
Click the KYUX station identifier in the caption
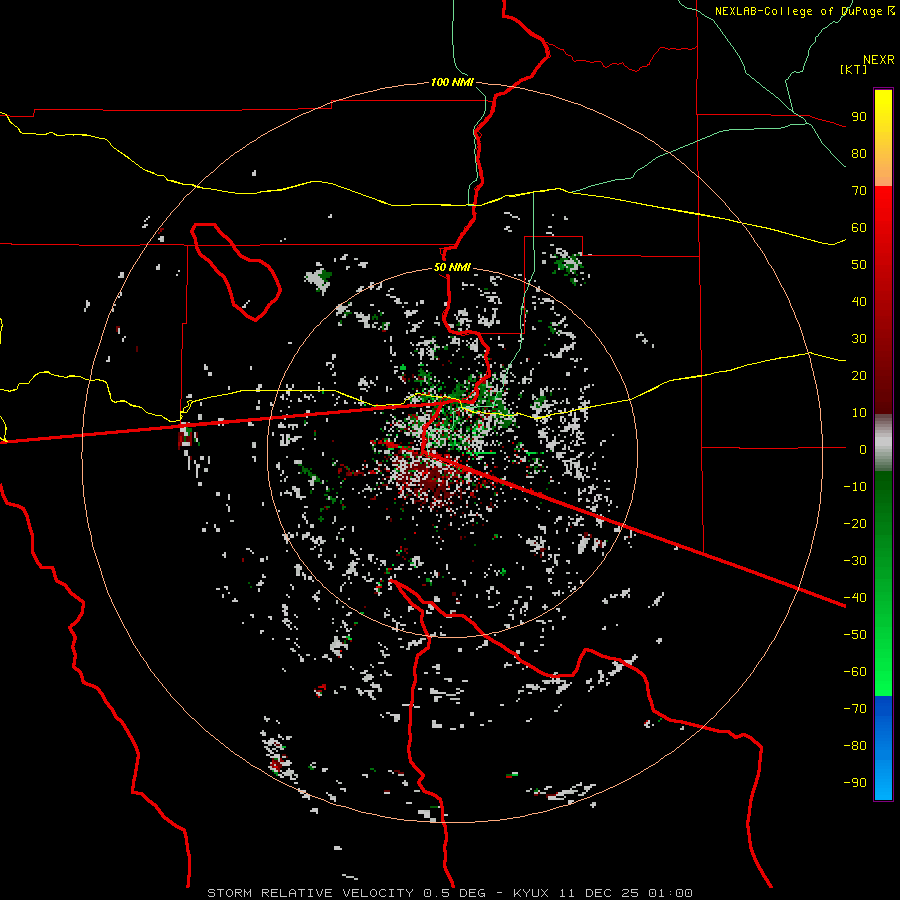tap(531, 893)
